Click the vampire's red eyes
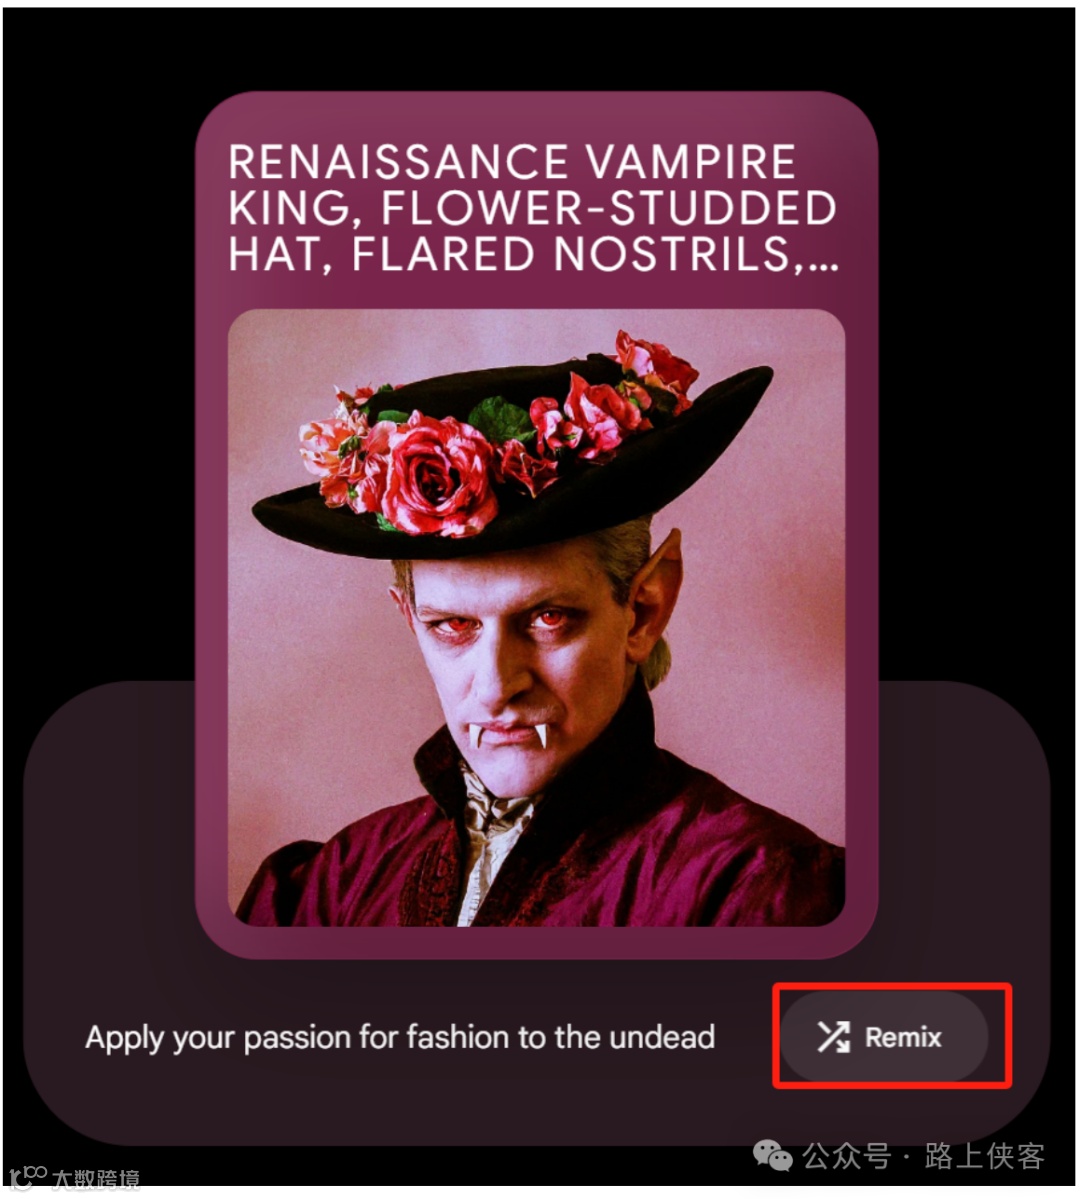 [505, 622]
